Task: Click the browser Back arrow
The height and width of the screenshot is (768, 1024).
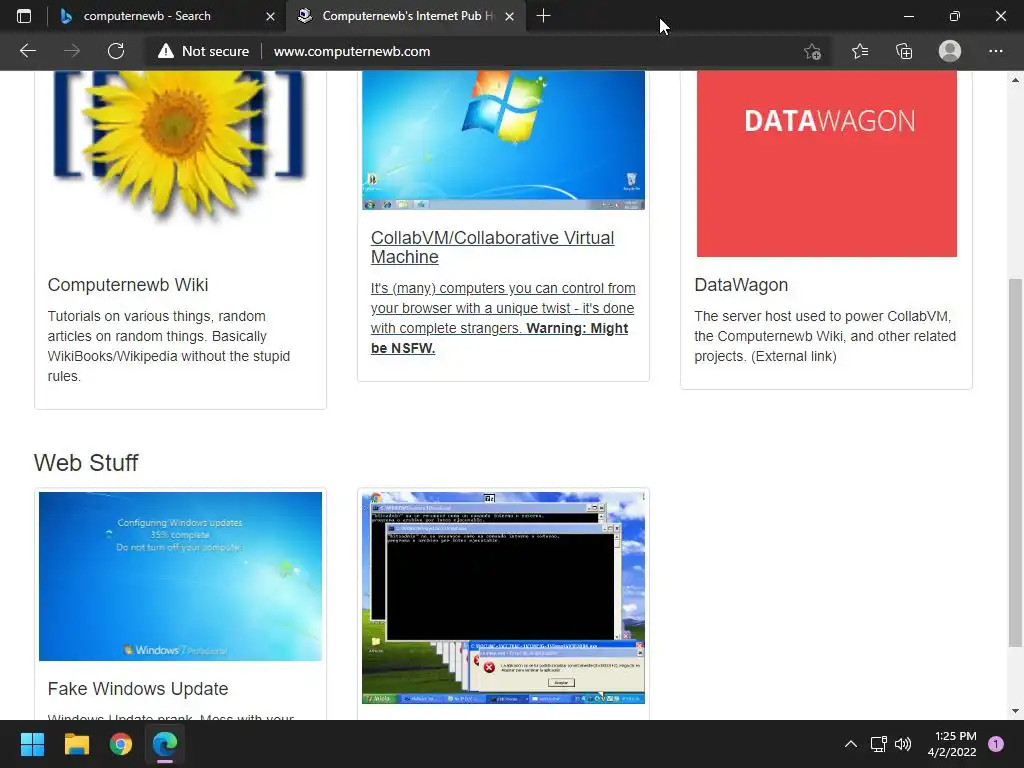Action: (27, 51)
